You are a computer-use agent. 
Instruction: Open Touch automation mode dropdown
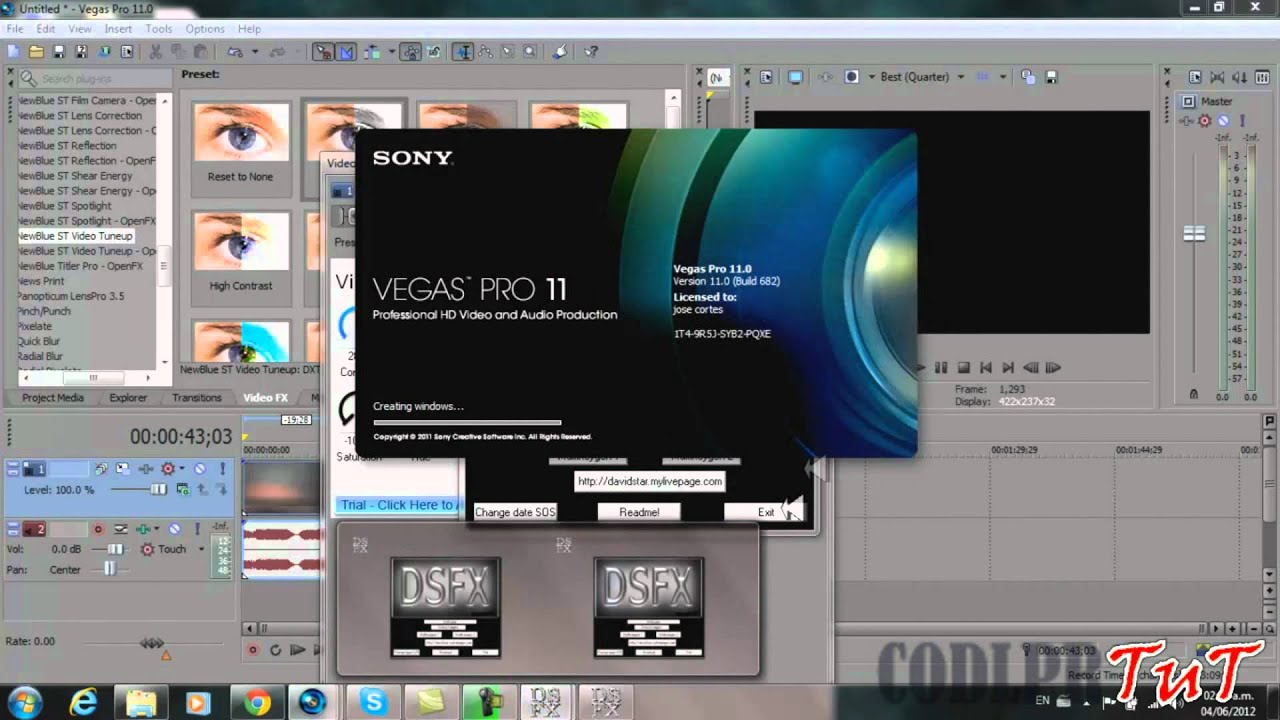201,549
